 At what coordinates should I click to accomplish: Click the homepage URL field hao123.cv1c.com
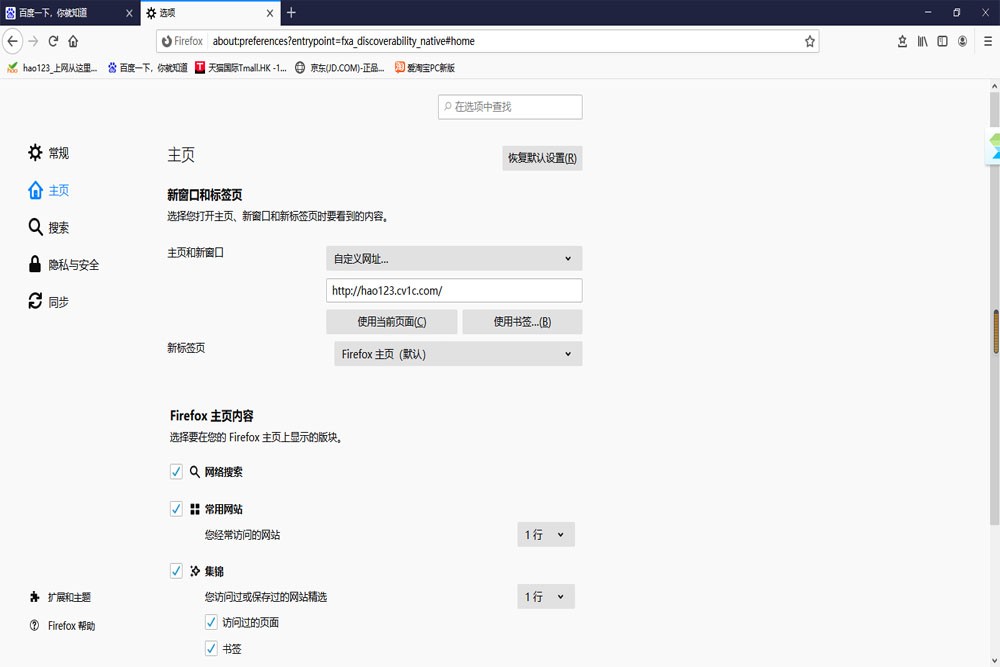454,290
